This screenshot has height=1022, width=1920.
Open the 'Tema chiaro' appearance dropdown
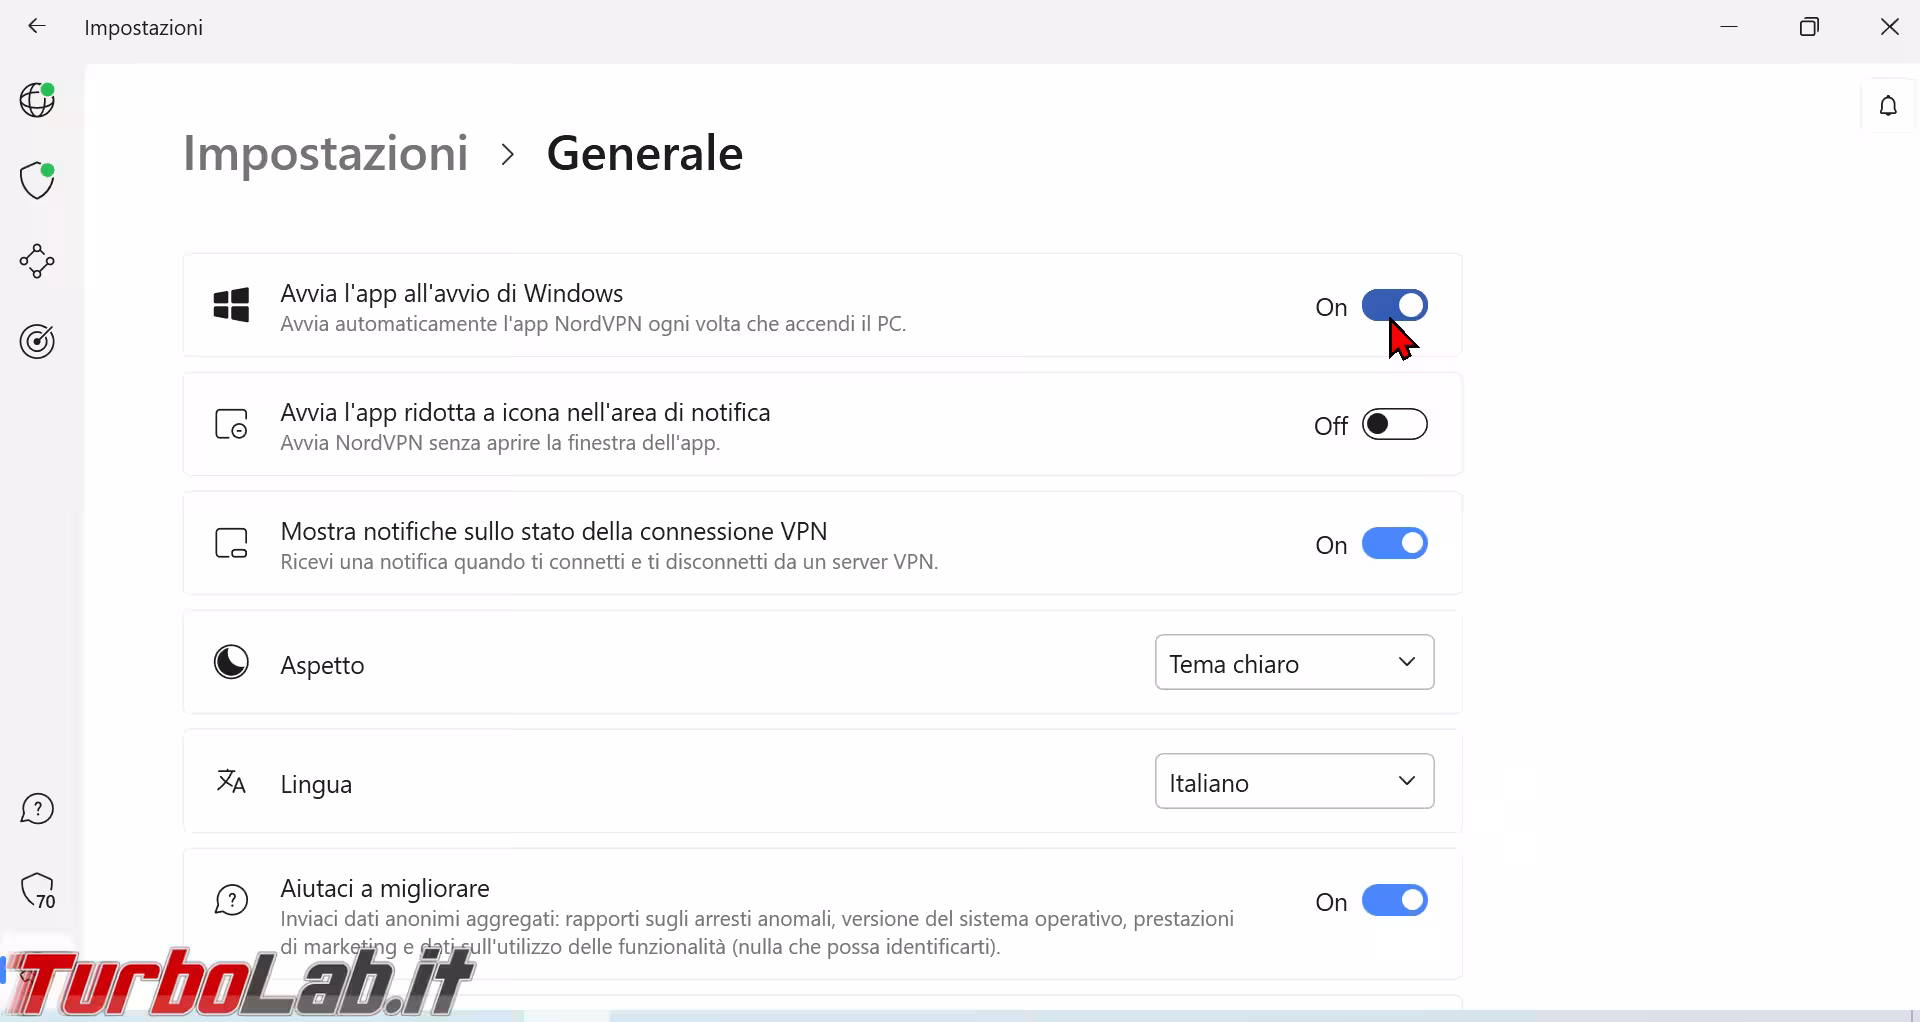1294,663
